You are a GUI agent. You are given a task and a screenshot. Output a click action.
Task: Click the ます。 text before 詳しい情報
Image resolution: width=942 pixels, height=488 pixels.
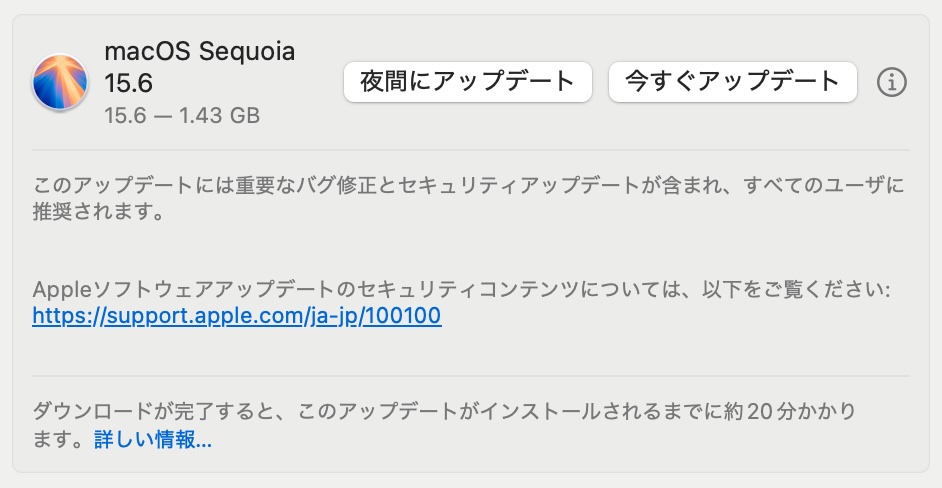(x=61, y=440)
